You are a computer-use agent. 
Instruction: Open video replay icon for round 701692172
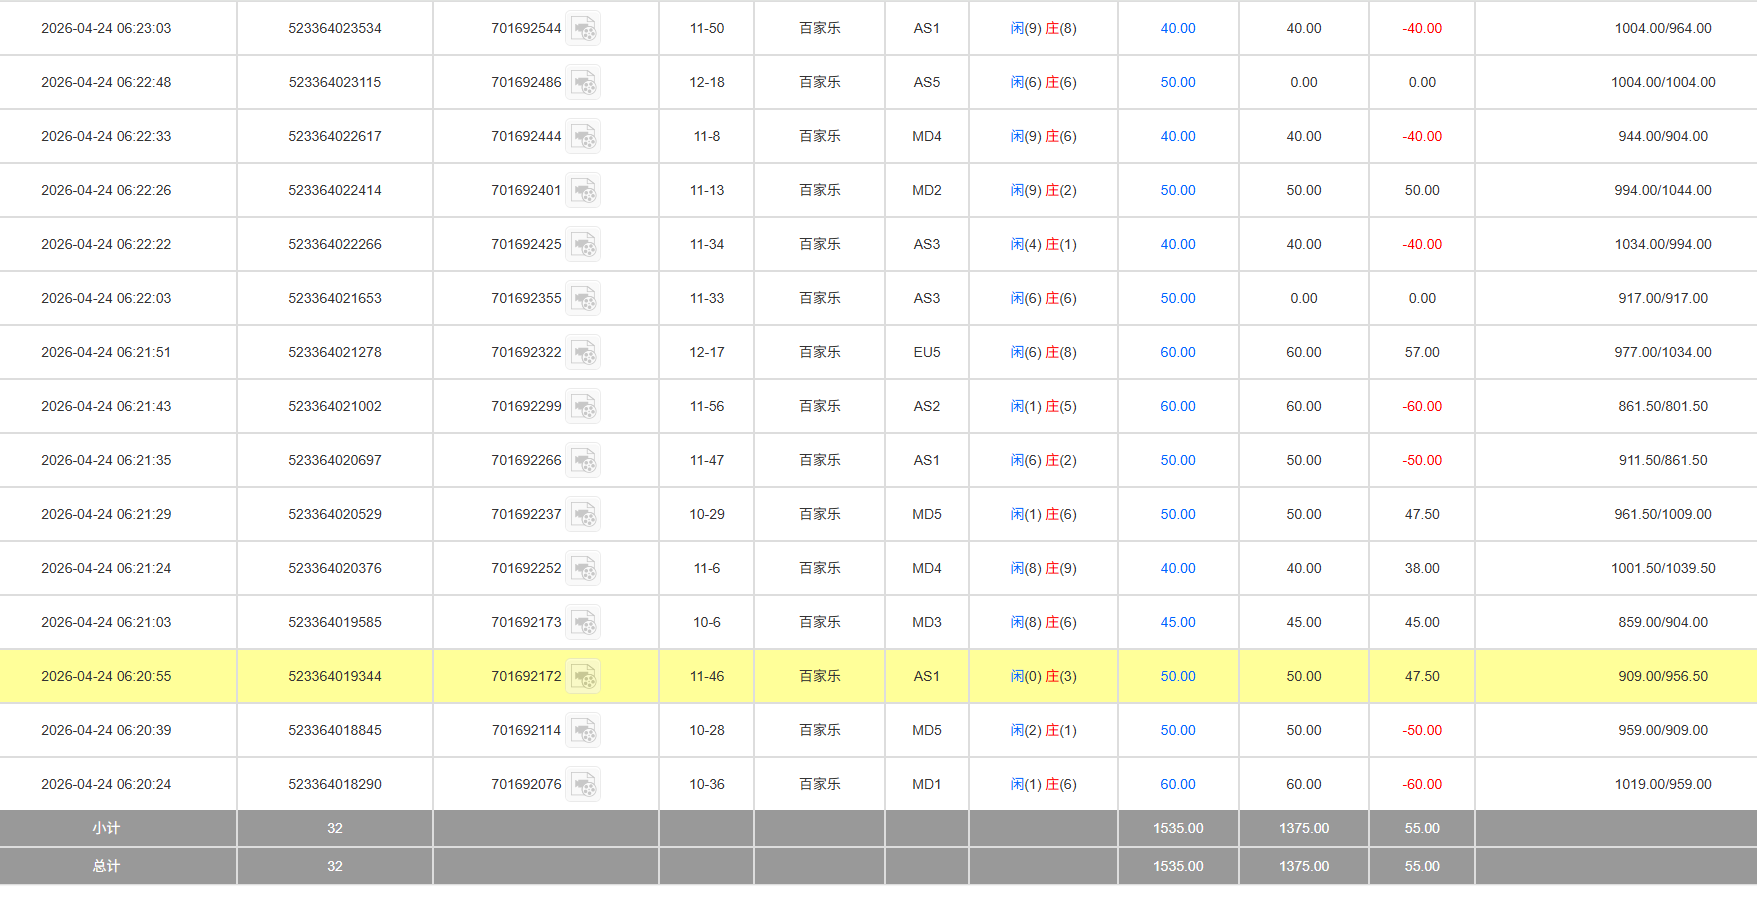click(x=584, y=677)
